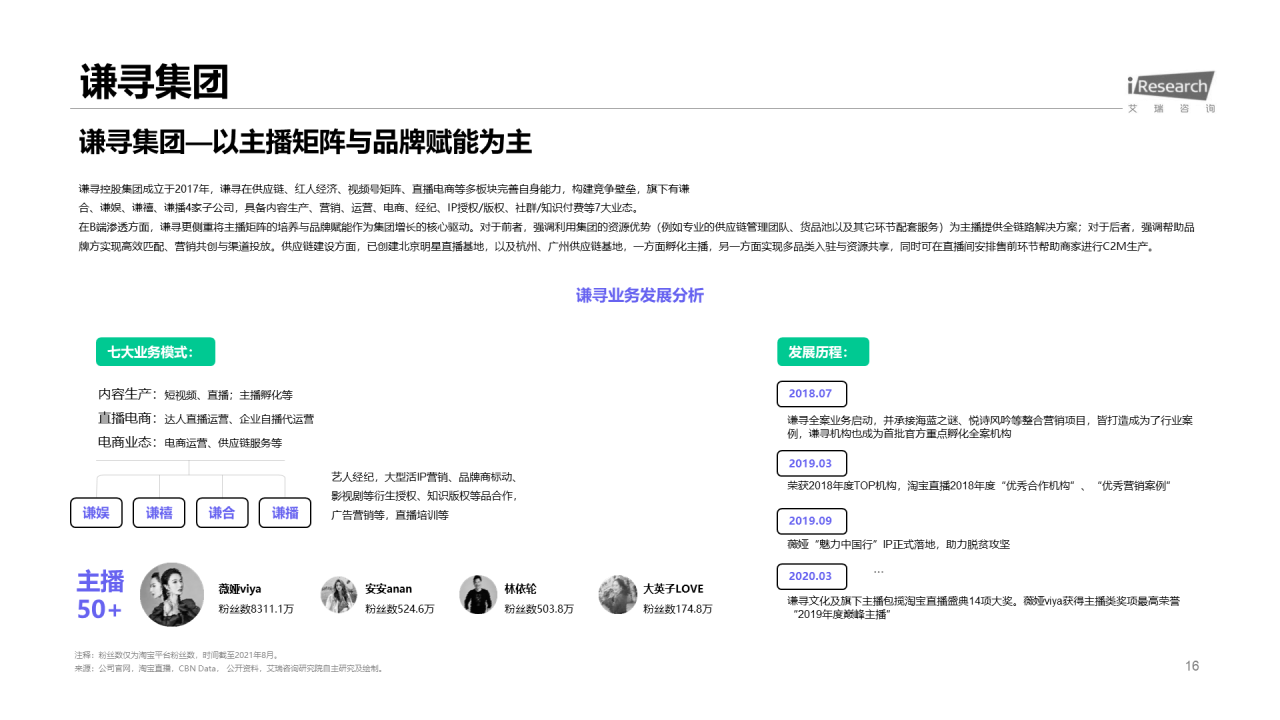Click 粉丝数524.6万 text
Viewport: 1280px width, 720px height.
400,609
